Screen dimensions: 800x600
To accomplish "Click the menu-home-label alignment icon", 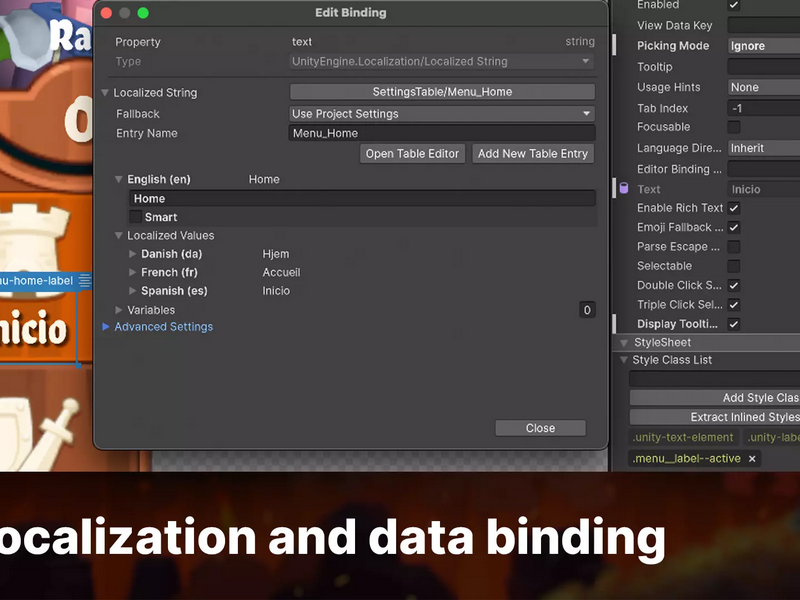I will click(85, 280).
